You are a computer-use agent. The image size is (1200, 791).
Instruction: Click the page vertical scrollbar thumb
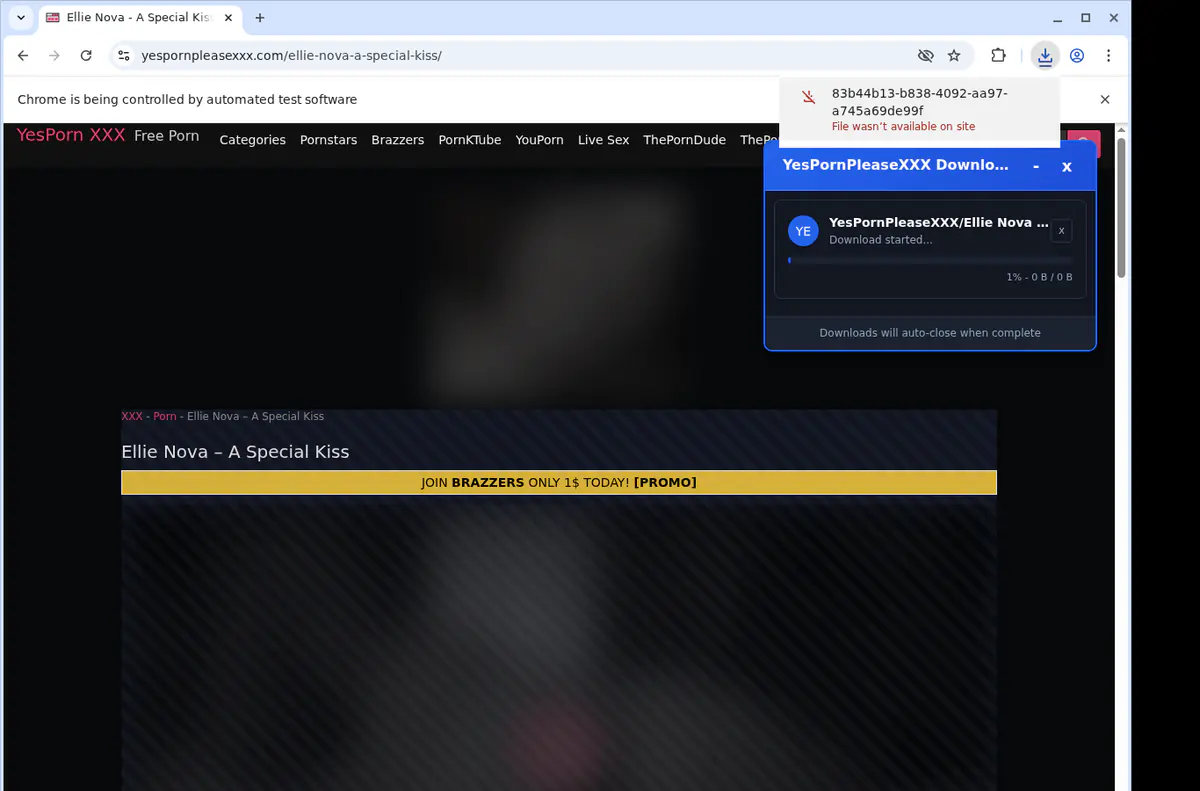tap(1121, 208)
